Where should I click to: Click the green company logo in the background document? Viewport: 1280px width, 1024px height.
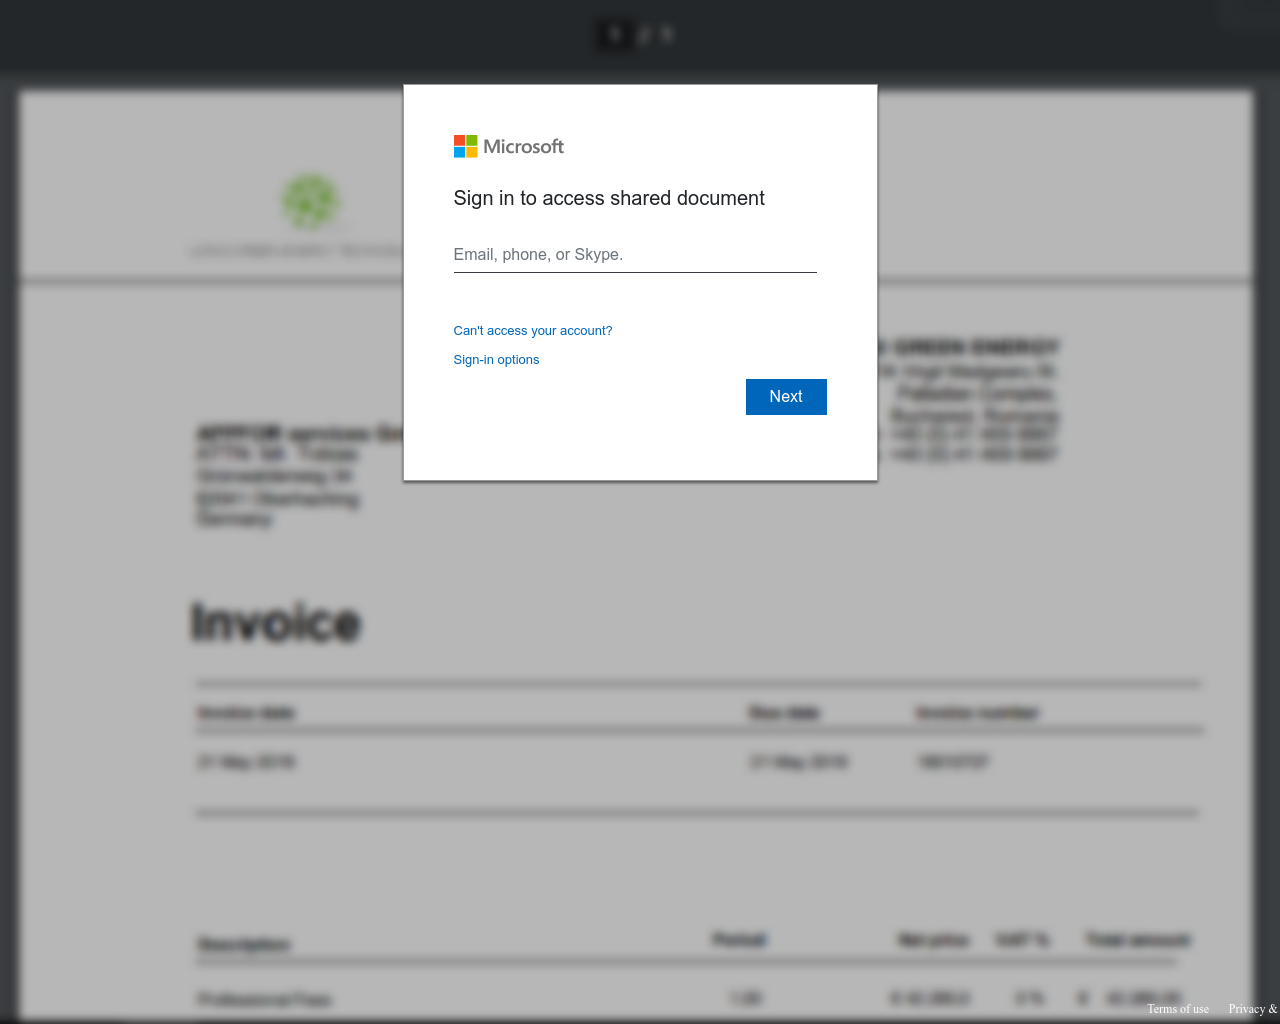tap(310, 202)
